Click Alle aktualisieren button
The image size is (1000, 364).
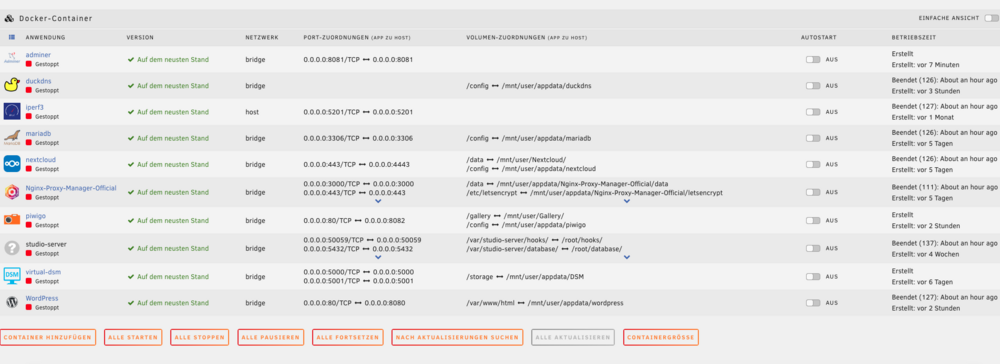[x=573, y=337]
